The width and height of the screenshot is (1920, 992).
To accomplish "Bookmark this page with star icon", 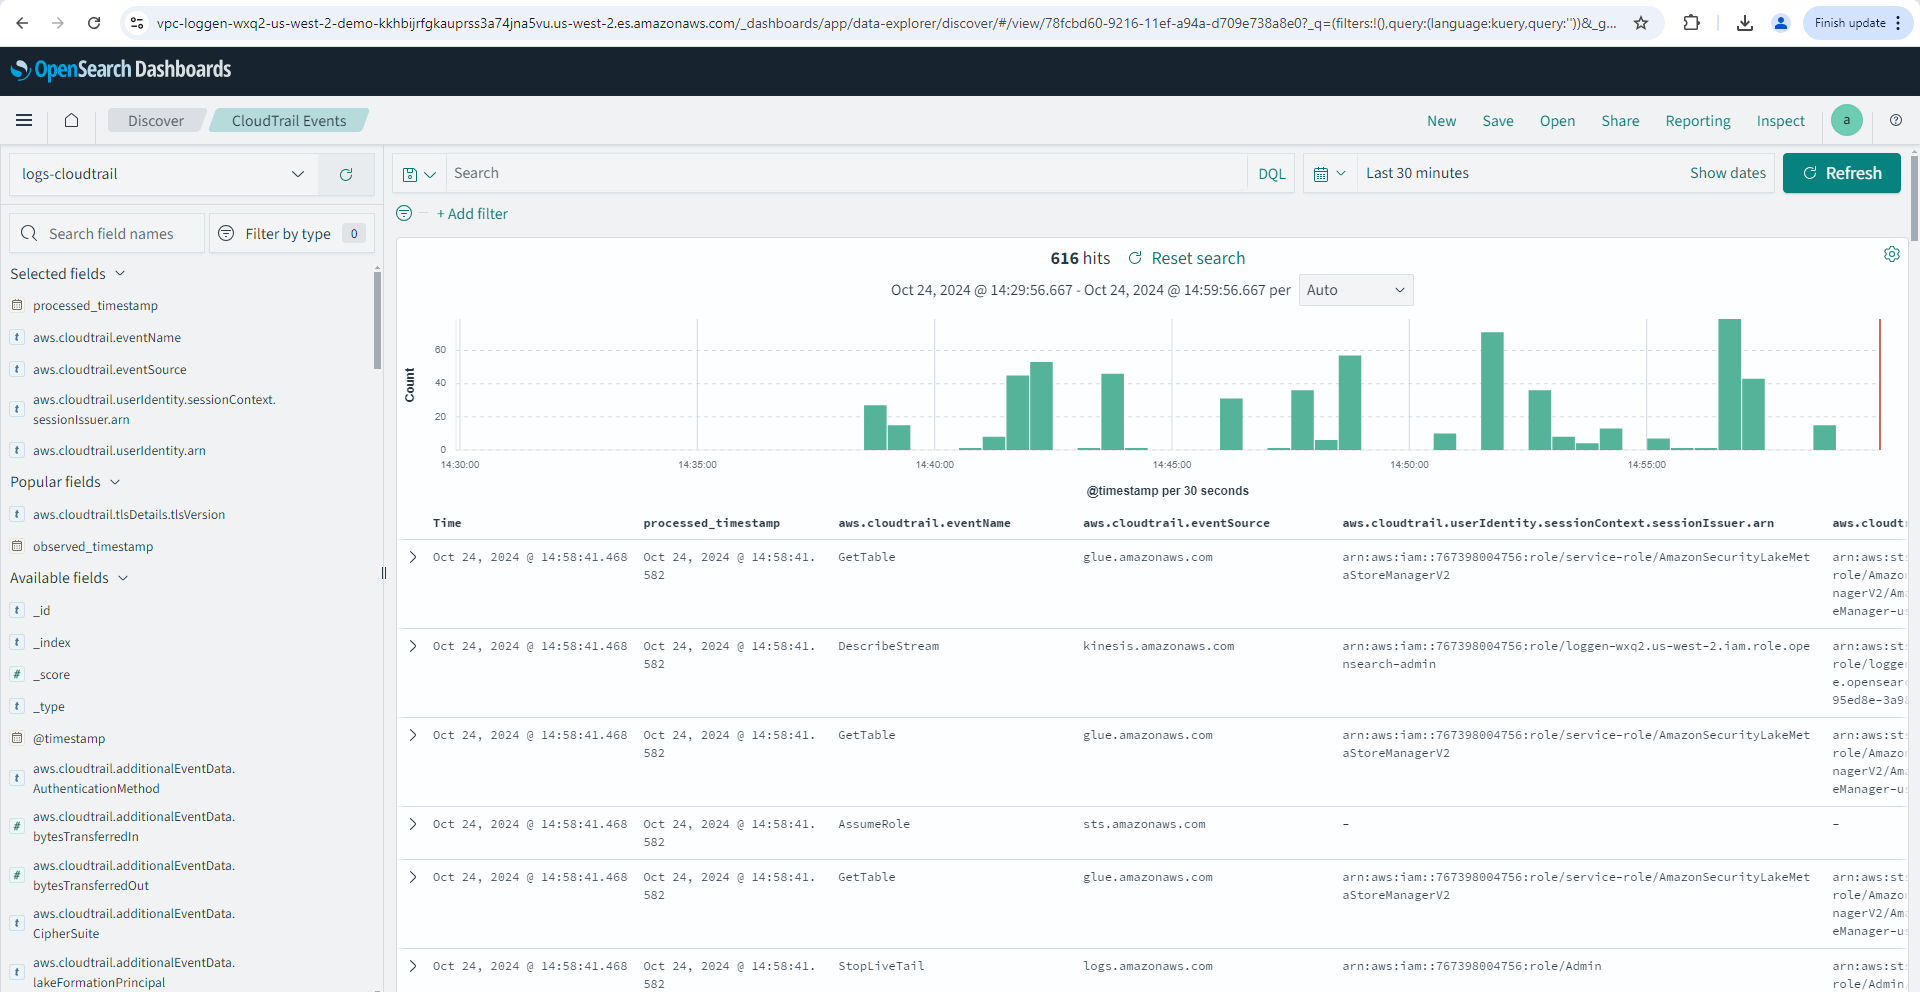I will click(x=1641, y=23).
